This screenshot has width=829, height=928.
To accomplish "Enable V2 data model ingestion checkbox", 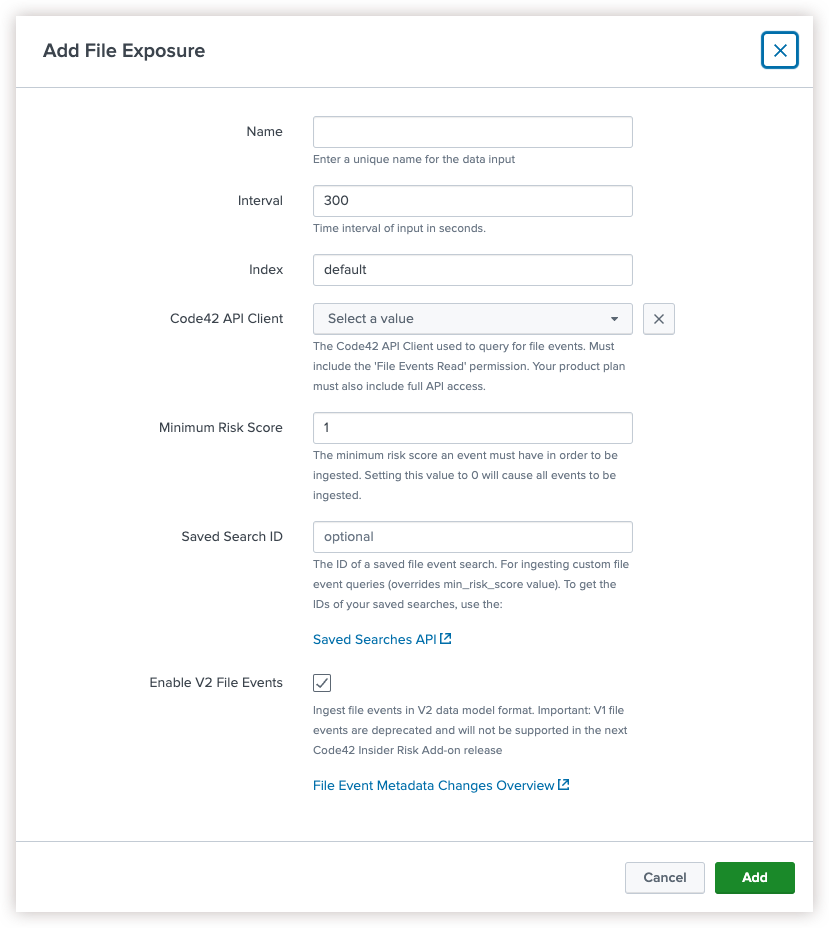I will [x=321, y=682].
